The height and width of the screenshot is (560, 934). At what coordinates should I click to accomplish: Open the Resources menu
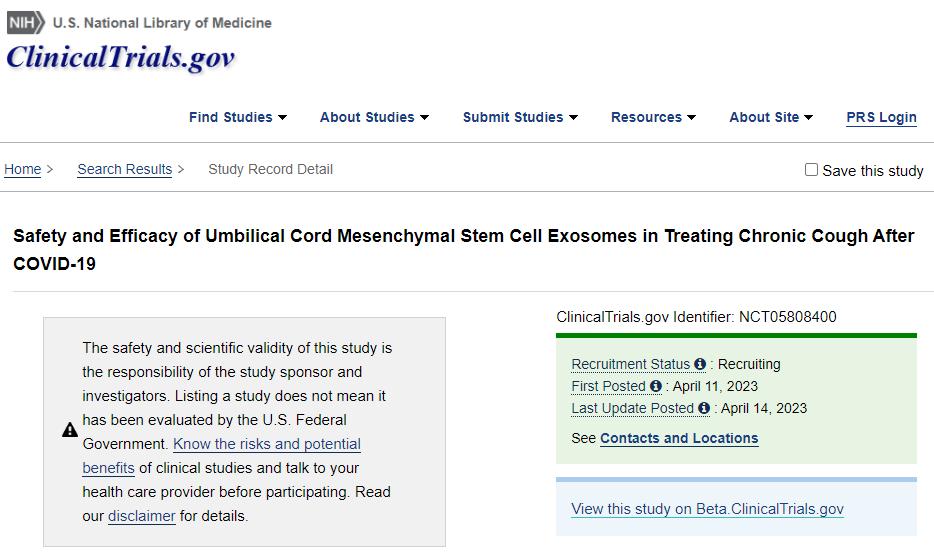coord(653,117)
